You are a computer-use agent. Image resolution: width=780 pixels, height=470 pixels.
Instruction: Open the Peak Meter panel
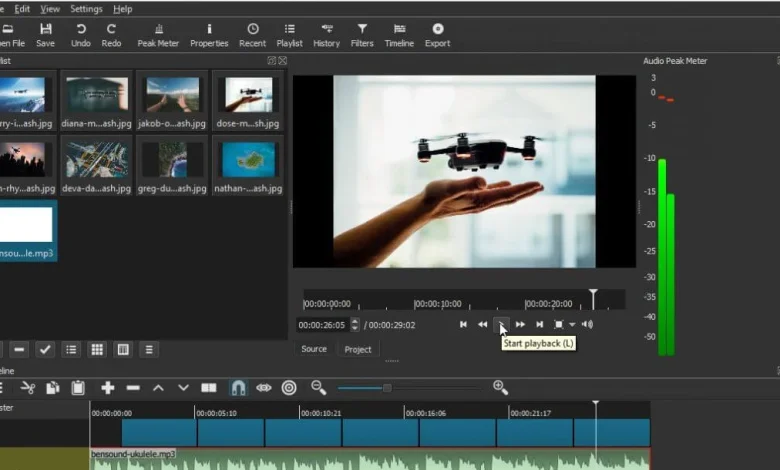click(x=158, y=35)
